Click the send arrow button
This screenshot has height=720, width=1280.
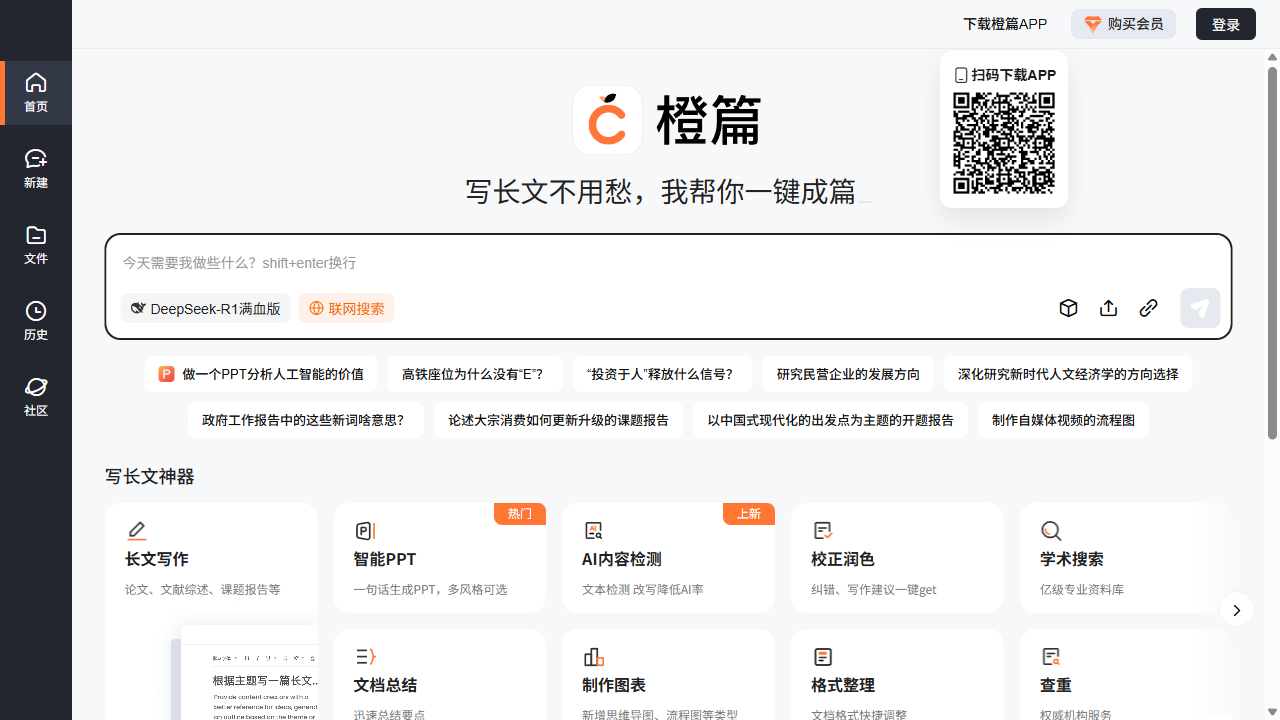coord(1200,308)
